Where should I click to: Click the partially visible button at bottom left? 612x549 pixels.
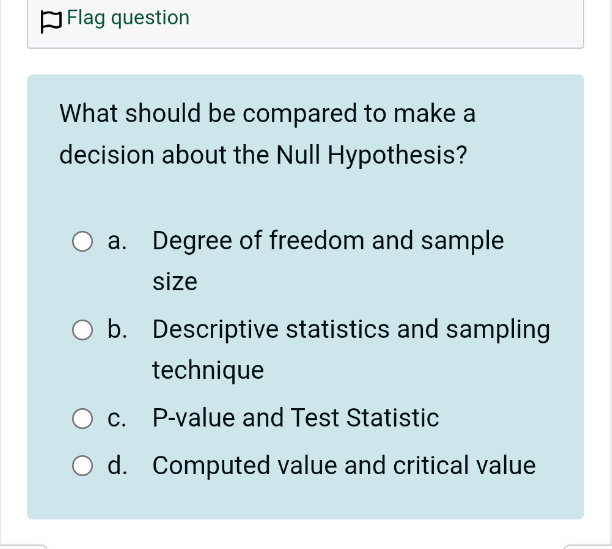[23, 546]
